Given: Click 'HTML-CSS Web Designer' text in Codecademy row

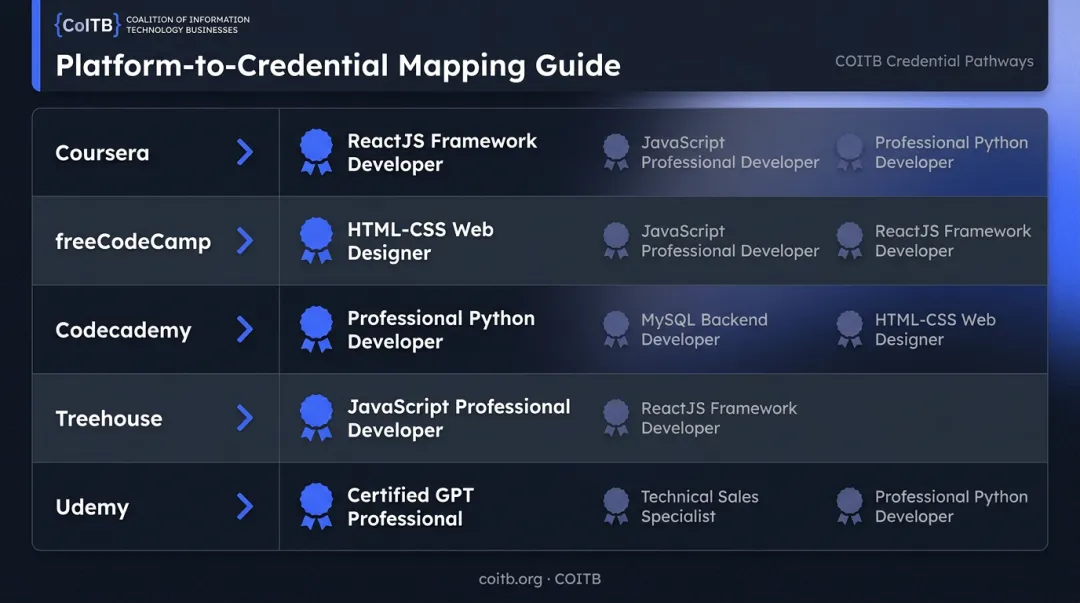Looking at the screenshot, I should (935, 329).
